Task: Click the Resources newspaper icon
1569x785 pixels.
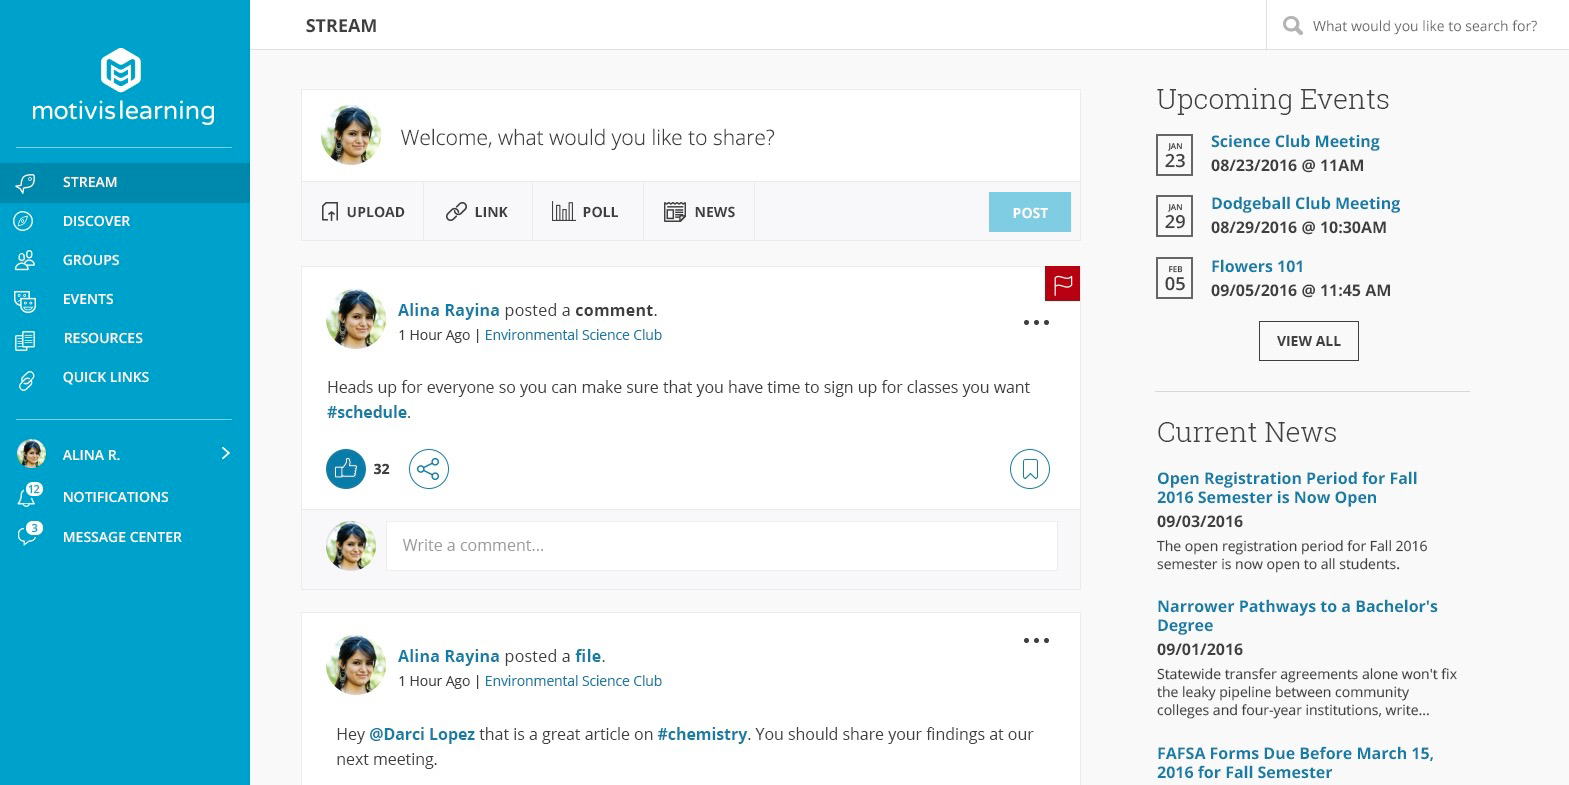Action: (x=25, y=340)
